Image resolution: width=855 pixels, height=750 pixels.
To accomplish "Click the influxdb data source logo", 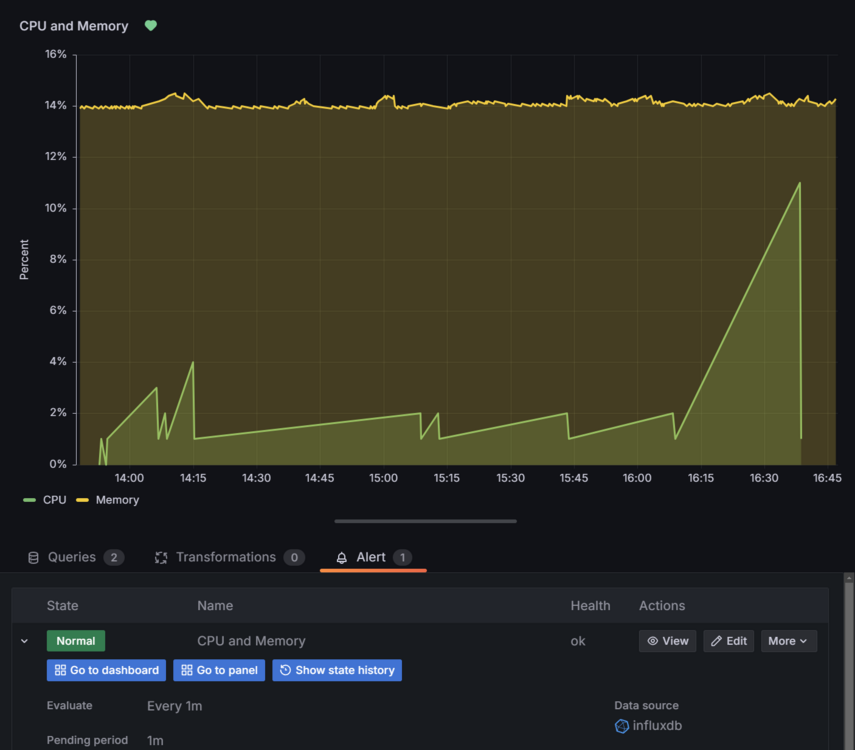I will tap(622, 726).
